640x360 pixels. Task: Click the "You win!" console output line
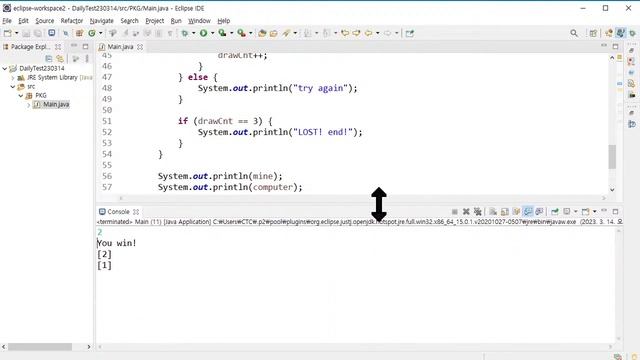point(117,243)
